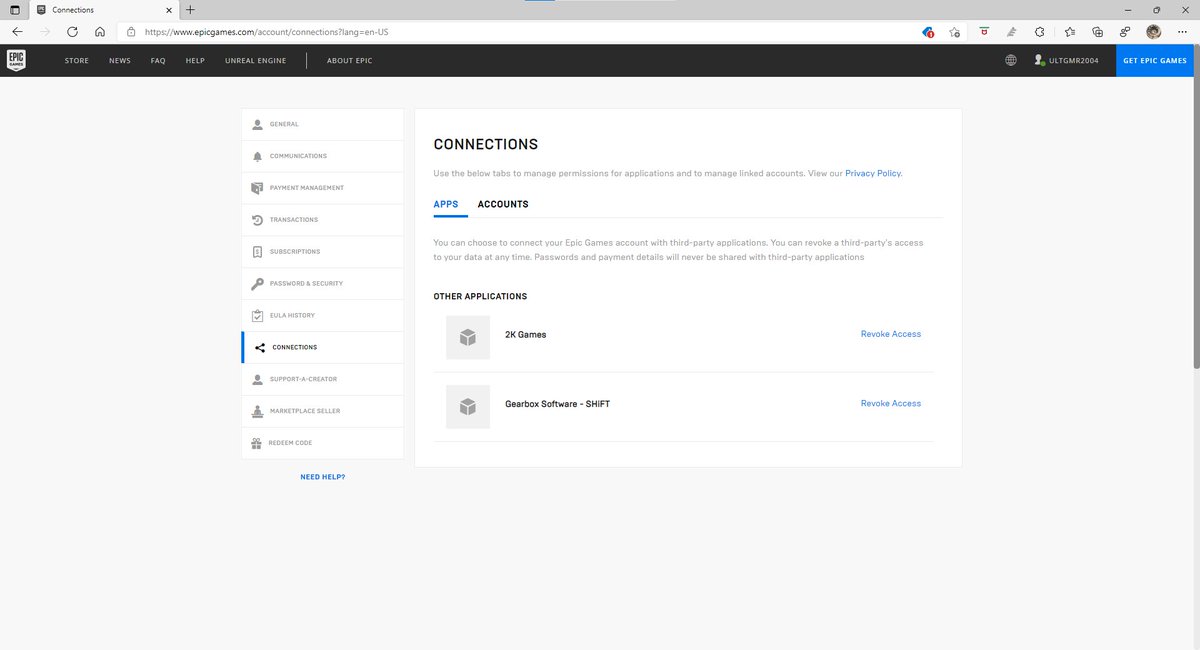Go to Password & Security

[x=323, y=284]
